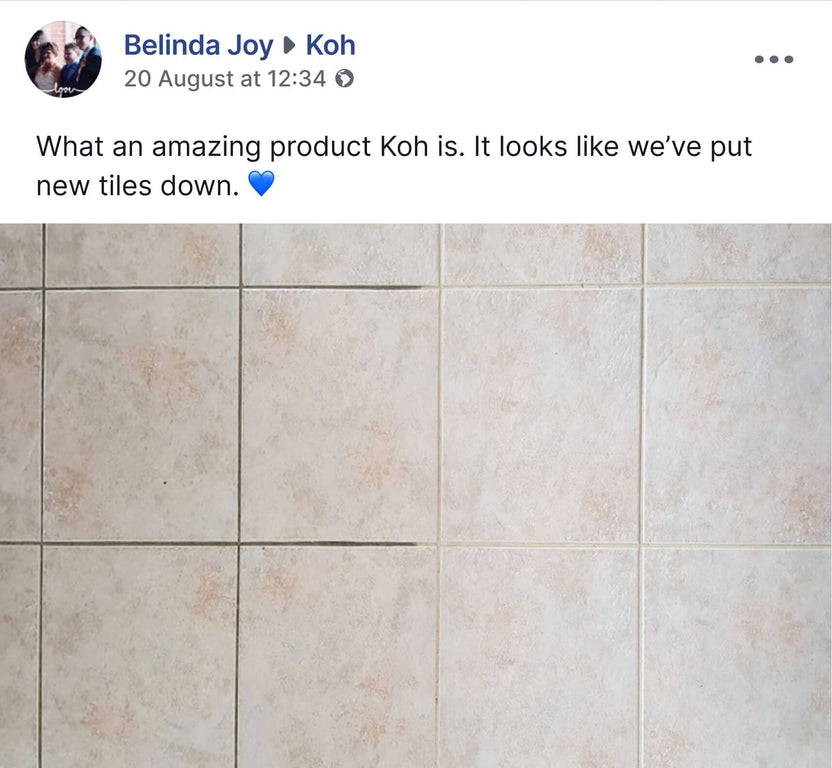Click the word Koh inside the post message
832x768 pixels.
pyautogui.click(x=404, y=146)
